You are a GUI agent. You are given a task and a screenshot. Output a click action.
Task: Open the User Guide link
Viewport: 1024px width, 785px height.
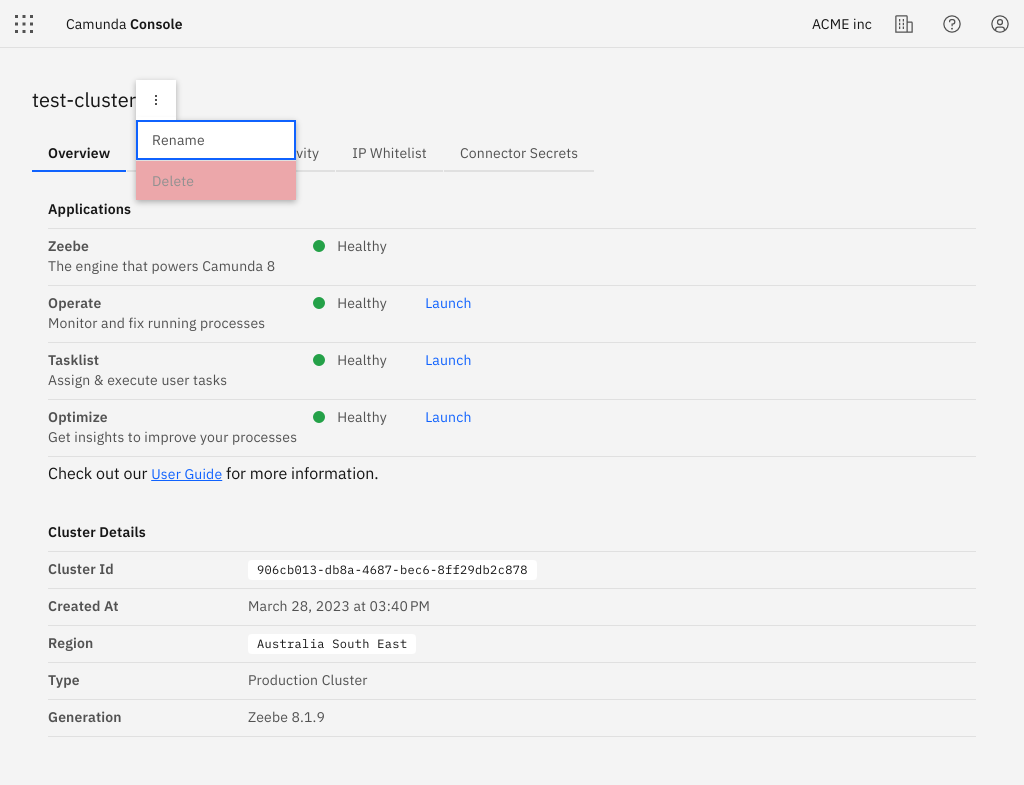tap(186, 474)
